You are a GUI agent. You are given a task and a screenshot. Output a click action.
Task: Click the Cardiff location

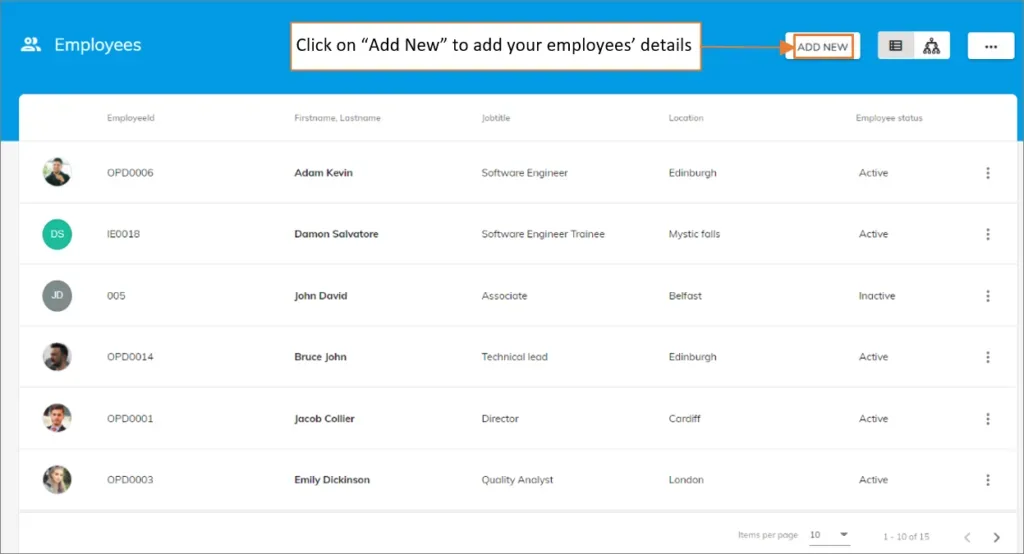pyautogui.click(x=684, y=418)
